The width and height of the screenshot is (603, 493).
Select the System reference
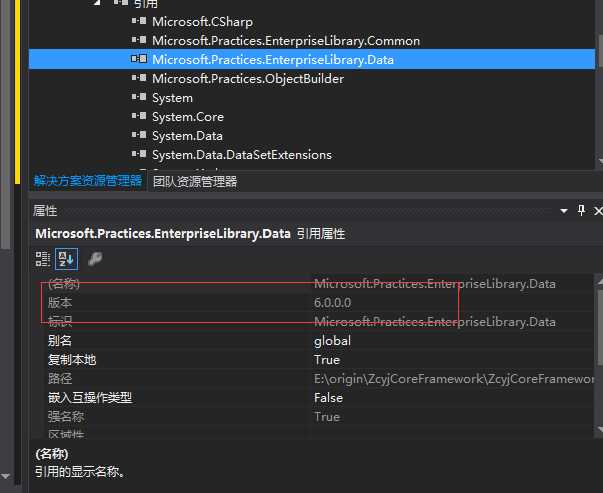pos(172,98)
